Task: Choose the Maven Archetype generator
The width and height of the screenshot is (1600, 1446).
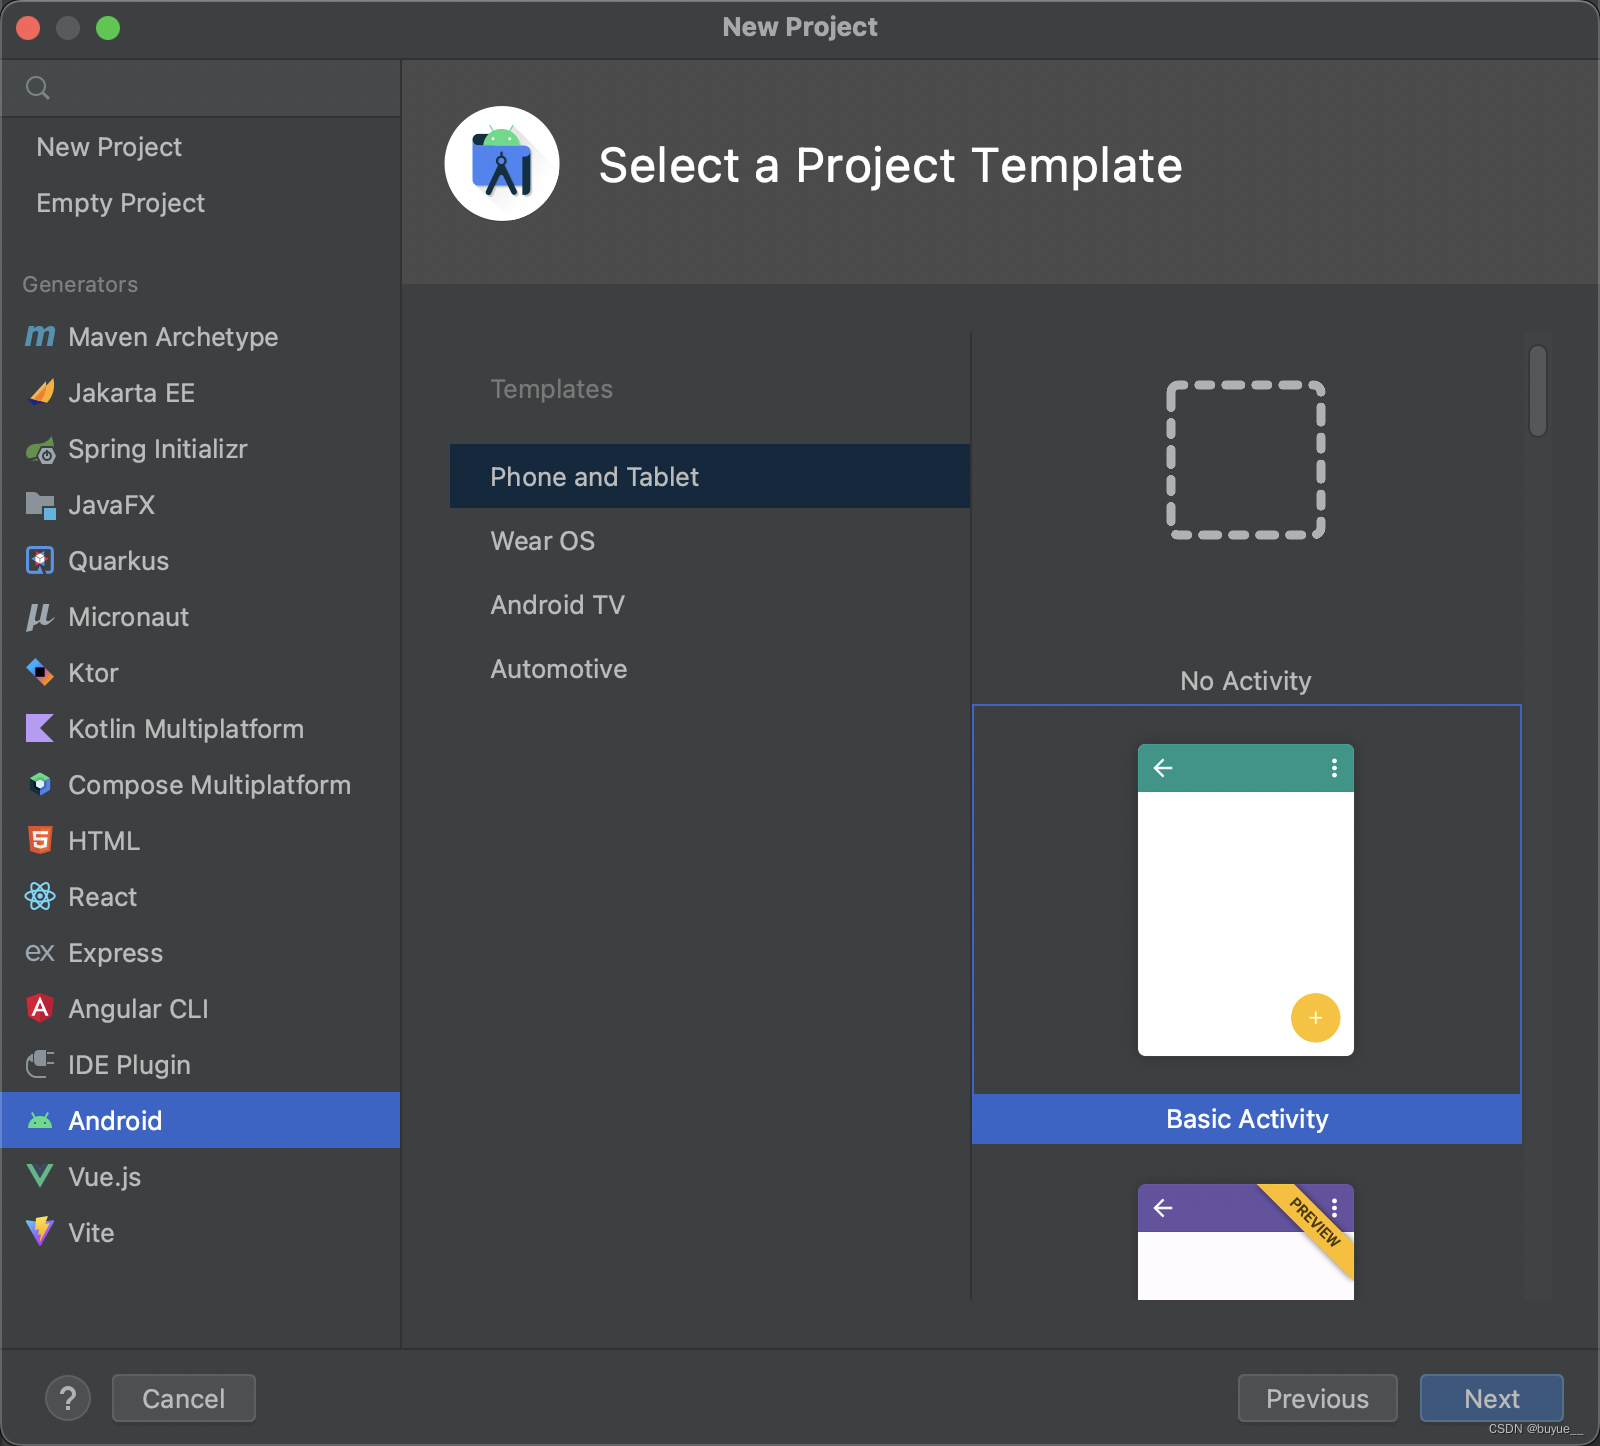Action: coord(200,337)
